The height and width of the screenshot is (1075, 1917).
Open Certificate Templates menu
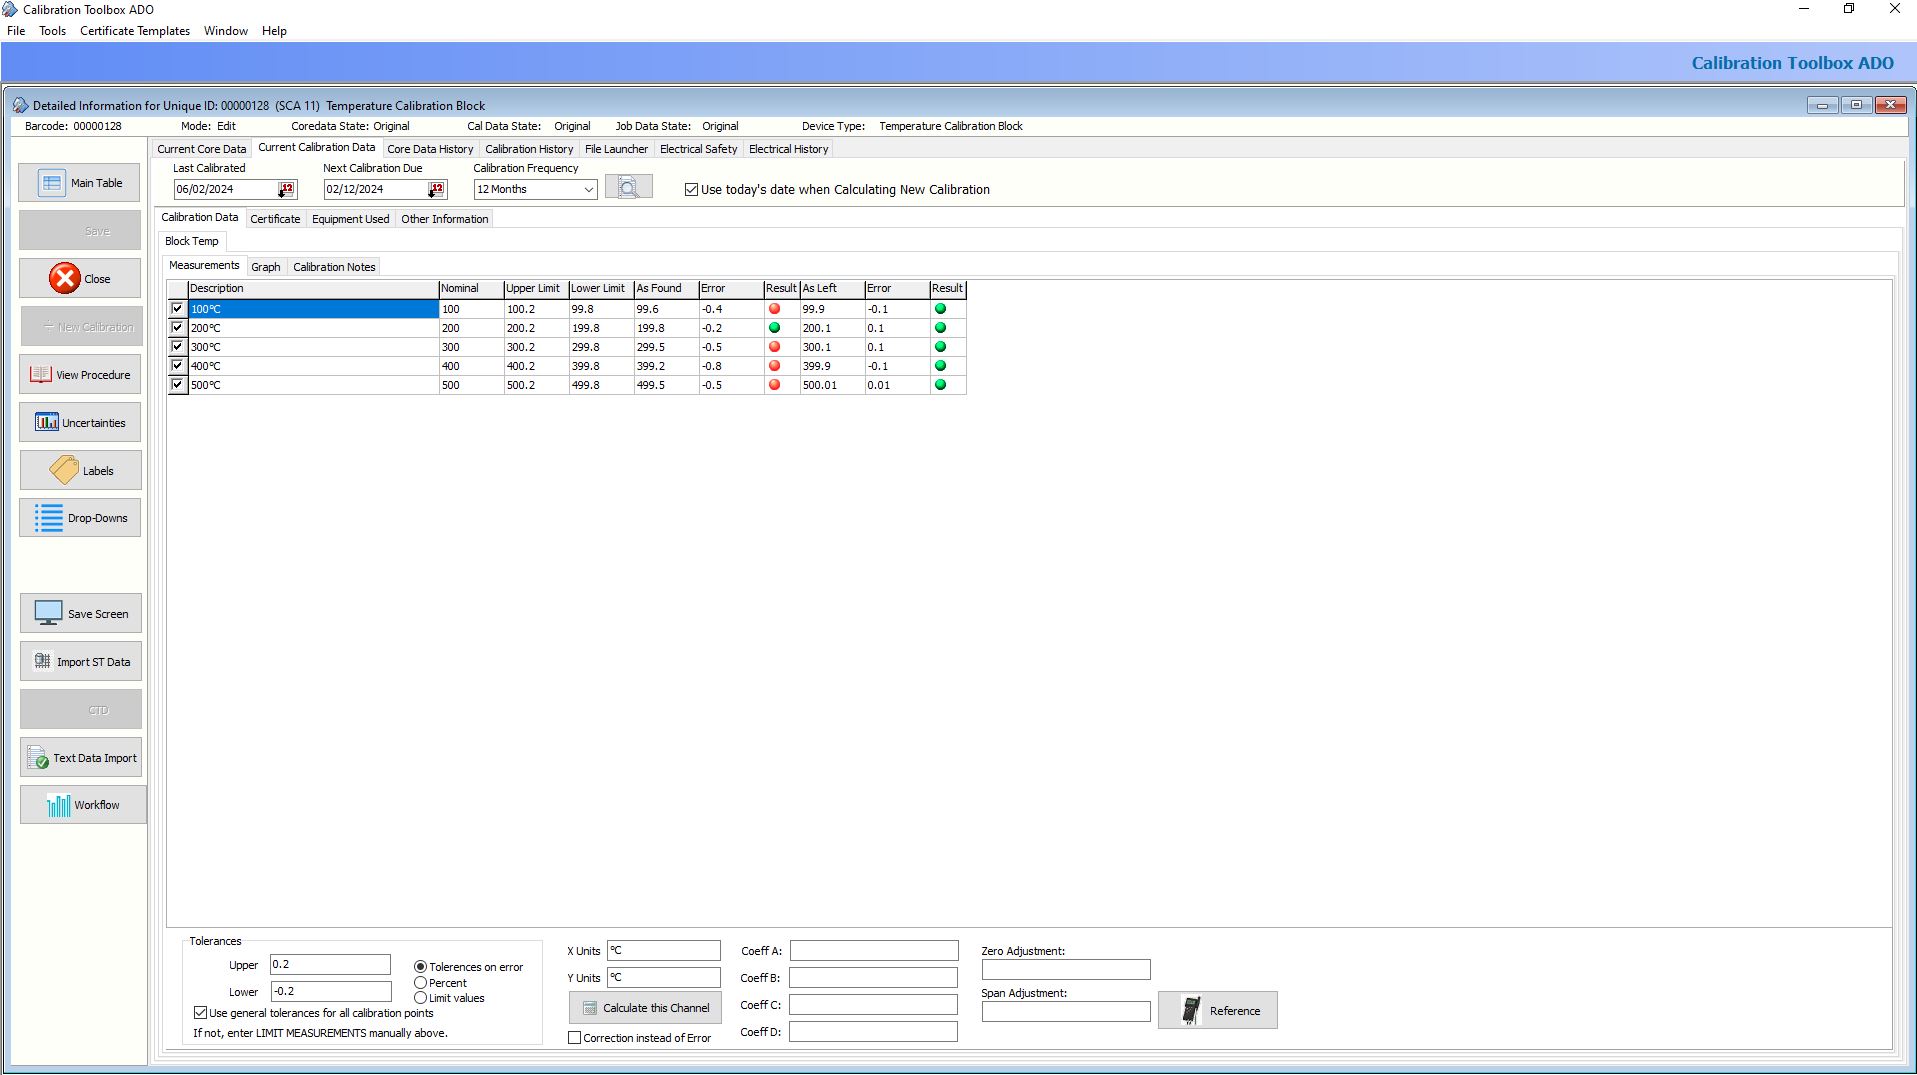[135, 31]
